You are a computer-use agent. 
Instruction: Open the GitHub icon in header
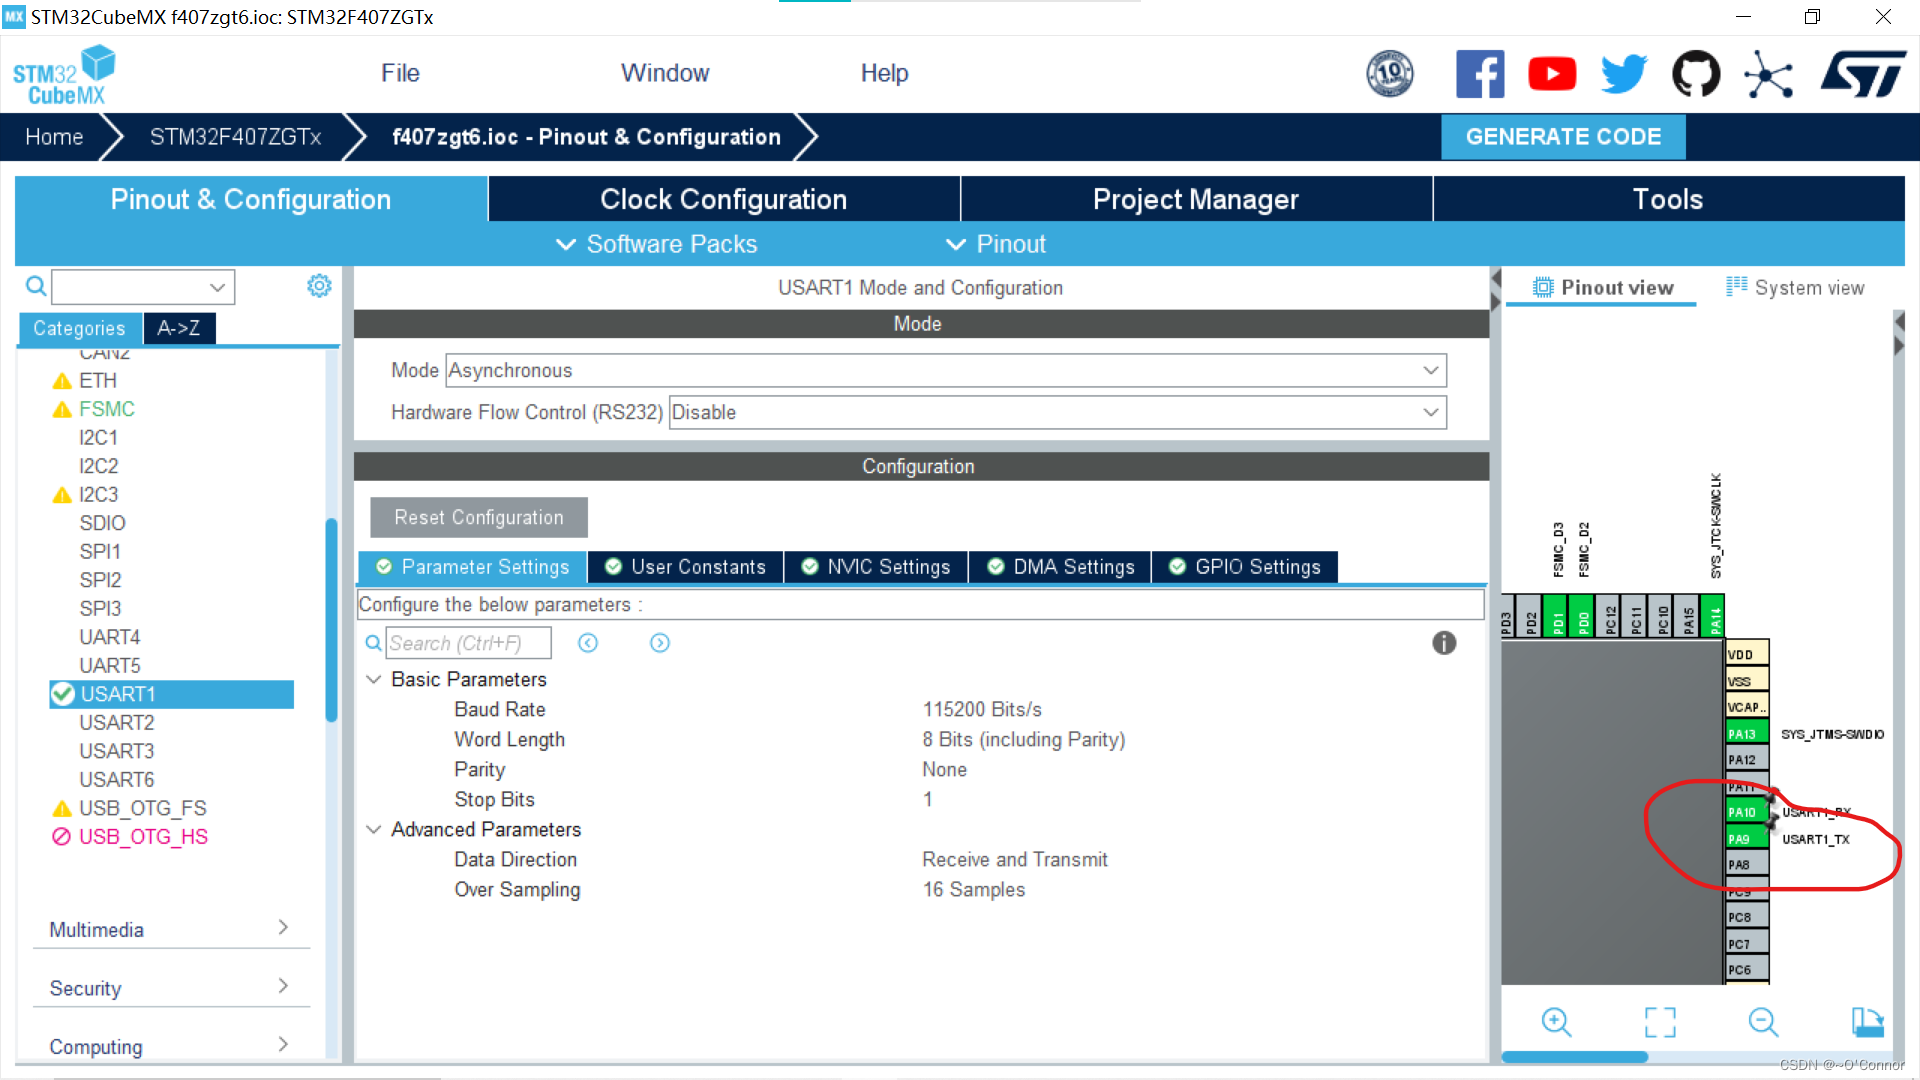point(1696,74)
